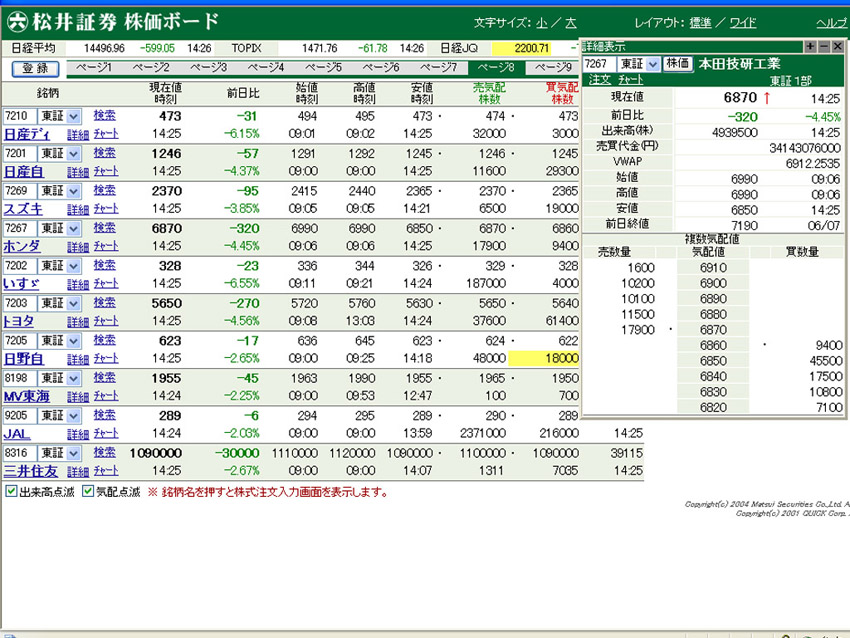The width and height of the screenshot is (850, 638).
Task: Click the 株価 button in detail panel
Action: (678, 63)
